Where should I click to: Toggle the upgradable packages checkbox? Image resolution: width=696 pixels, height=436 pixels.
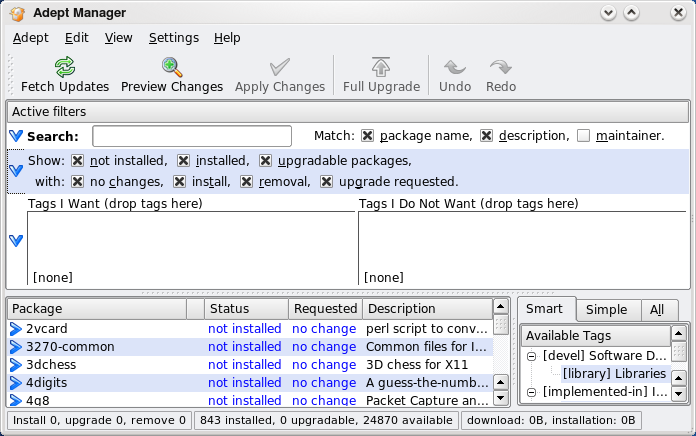[x=265, y=161]
